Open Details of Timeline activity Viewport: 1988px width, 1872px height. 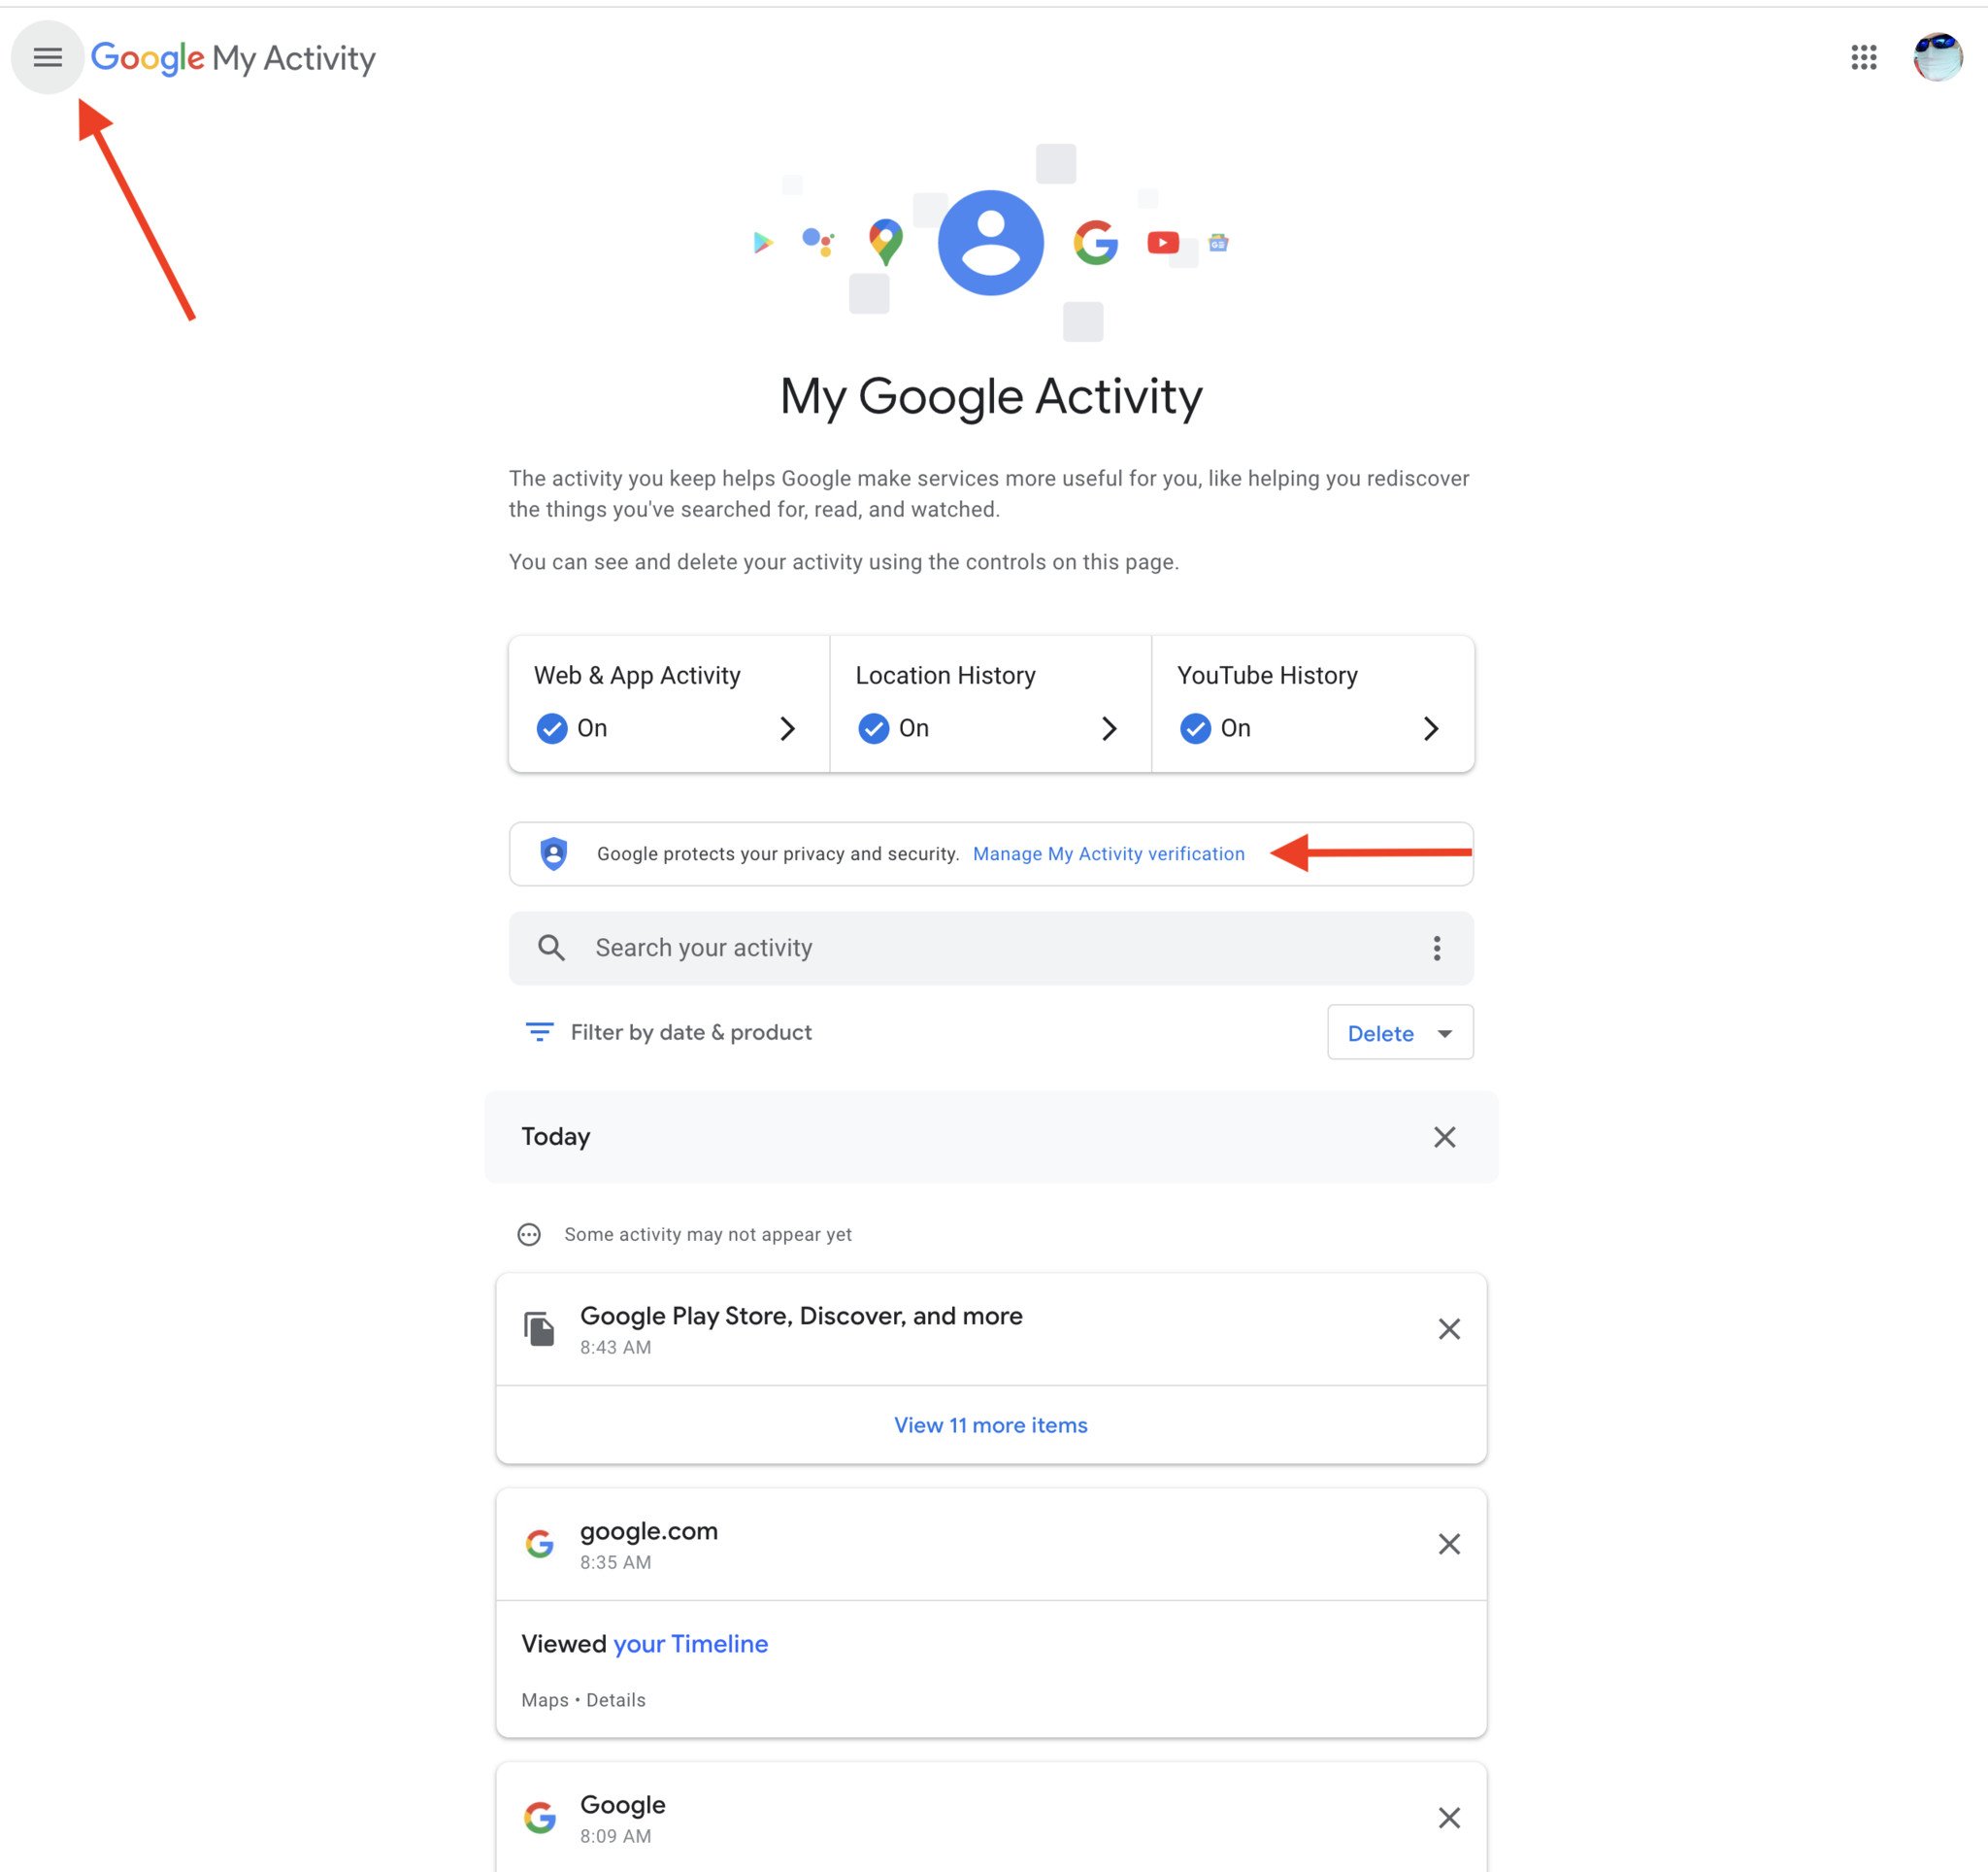click(x=616, y=1699)
